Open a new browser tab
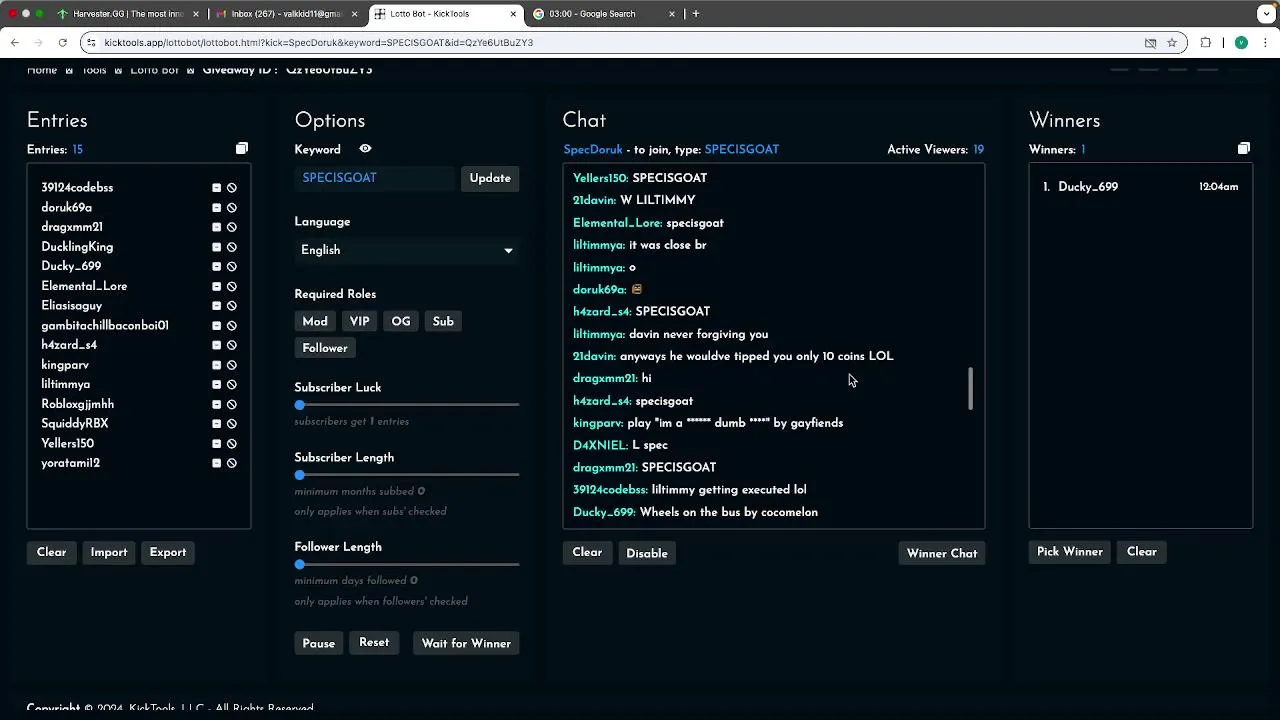Viewport: 1280px width, 720px height. [696, 14]
